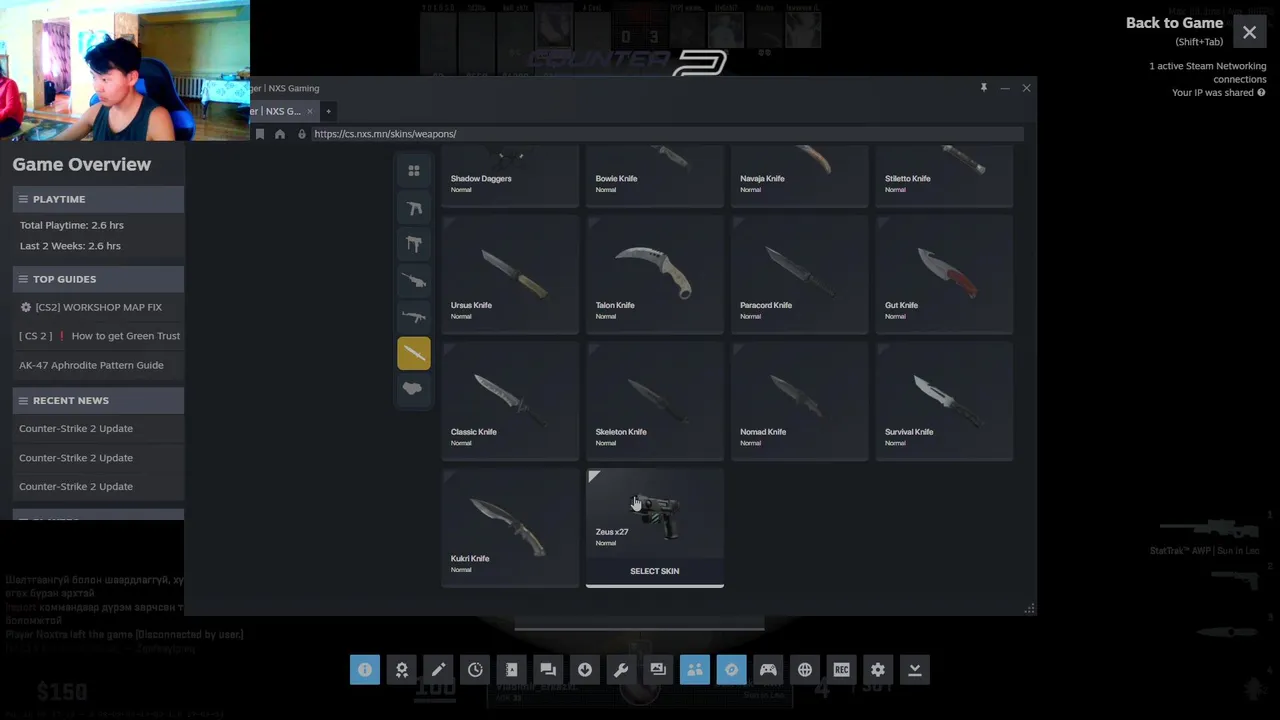Open the playtime clock icon in overlay toolbar
Viewport: 1280px width, 720px height.
tap(475, 670)
